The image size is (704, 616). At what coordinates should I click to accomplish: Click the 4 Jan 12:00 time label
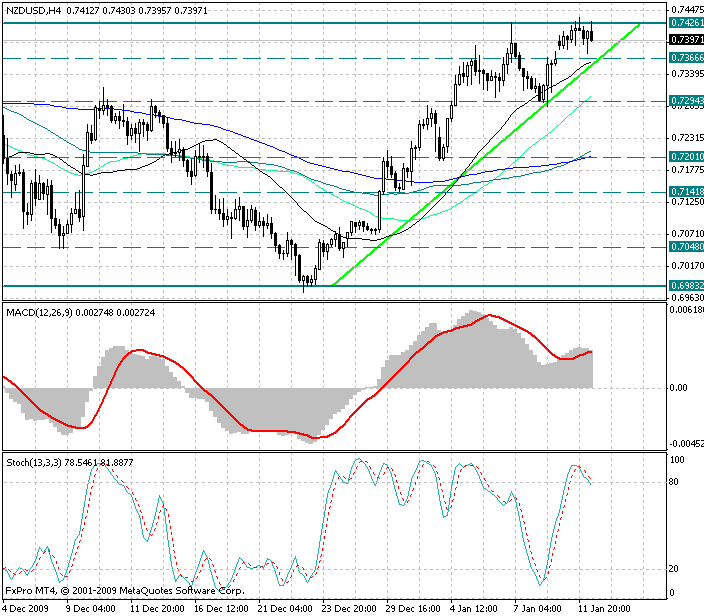(x=475, y=609)
